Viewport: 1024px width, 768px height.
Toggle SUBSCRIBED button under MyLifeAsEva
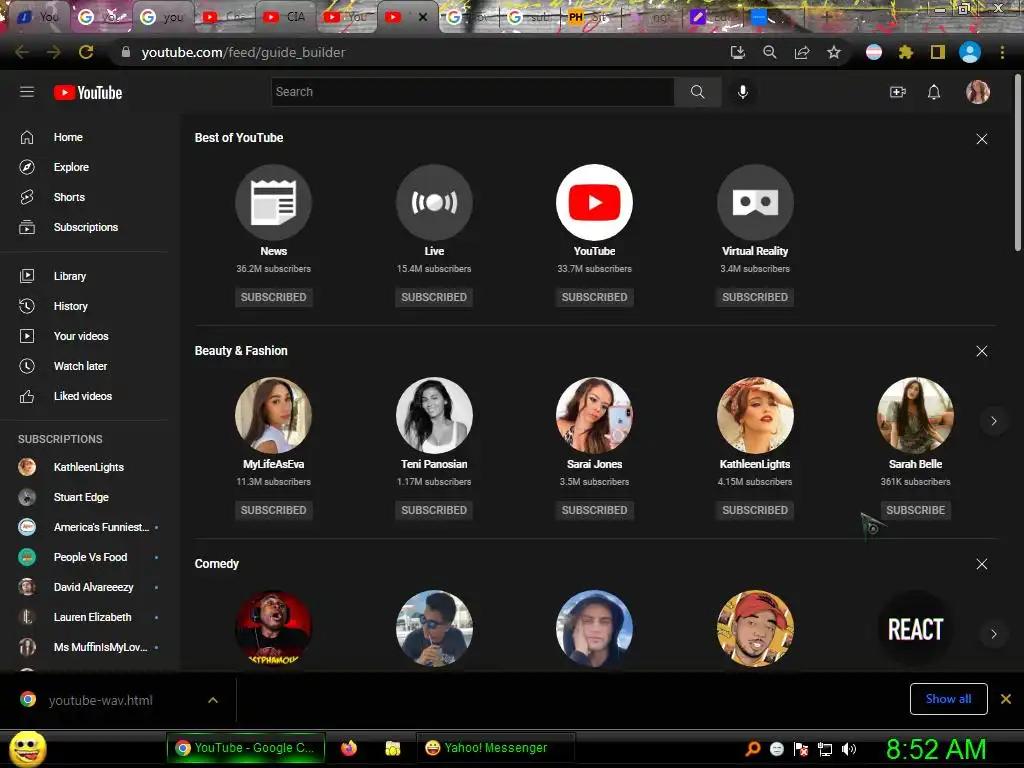point(274,510)
